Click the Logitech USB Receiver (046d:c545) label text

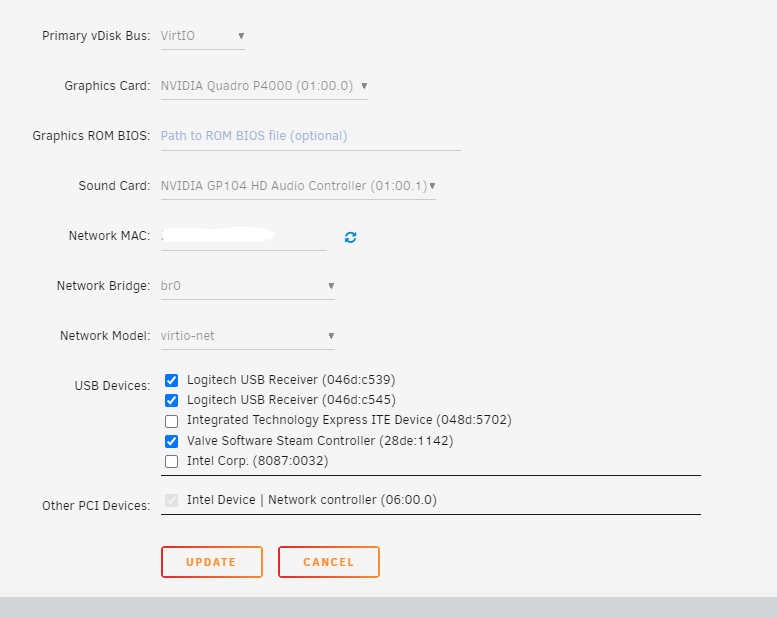[291, 400]
